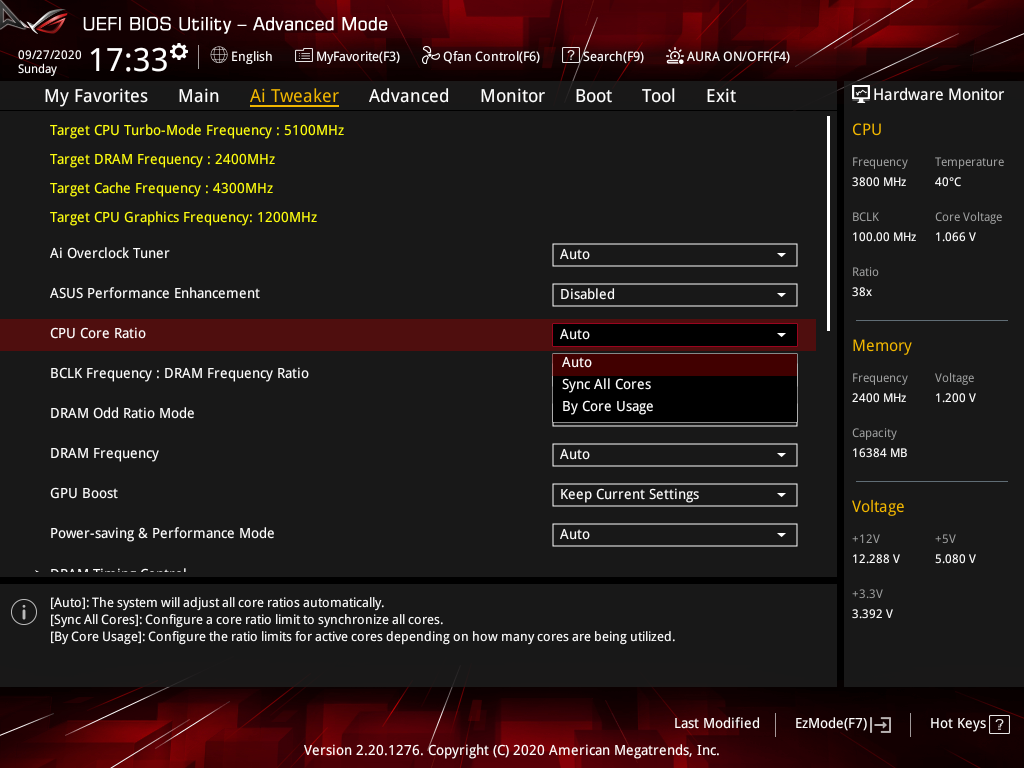
Task: Switch to Monitor tab
Action: tap(512, 96)
